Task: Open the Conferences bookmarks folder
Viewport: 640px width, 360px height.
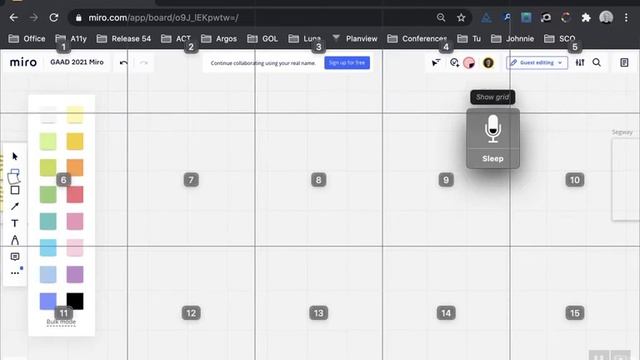Action: 417,39
